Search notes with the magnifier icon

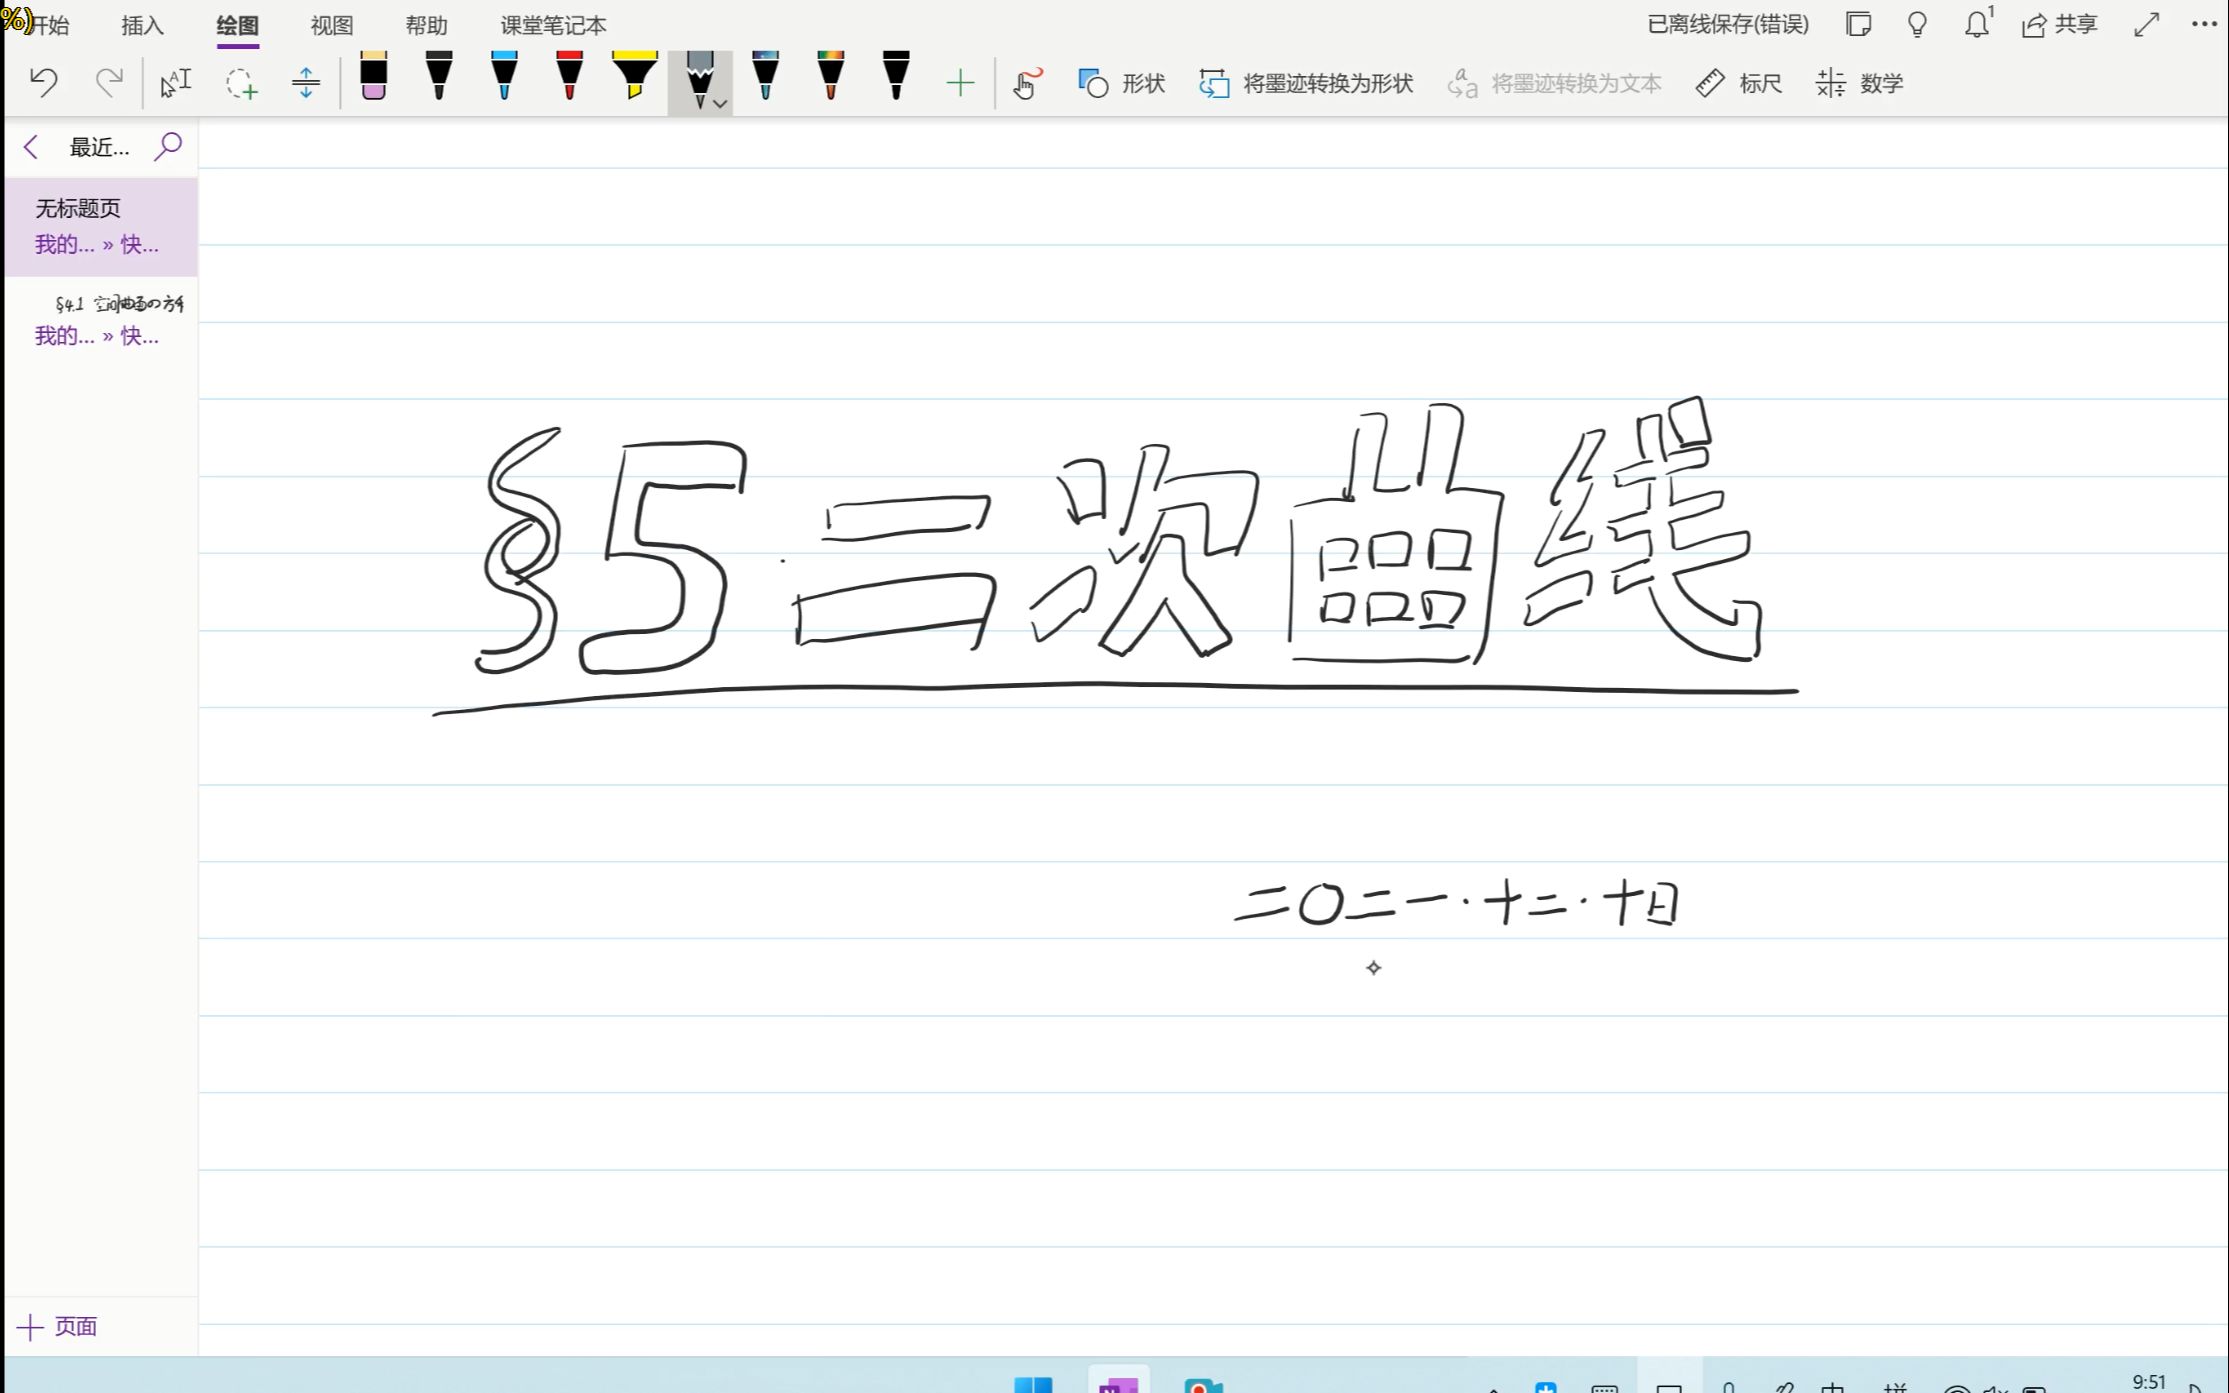click(x=167, y=147)
